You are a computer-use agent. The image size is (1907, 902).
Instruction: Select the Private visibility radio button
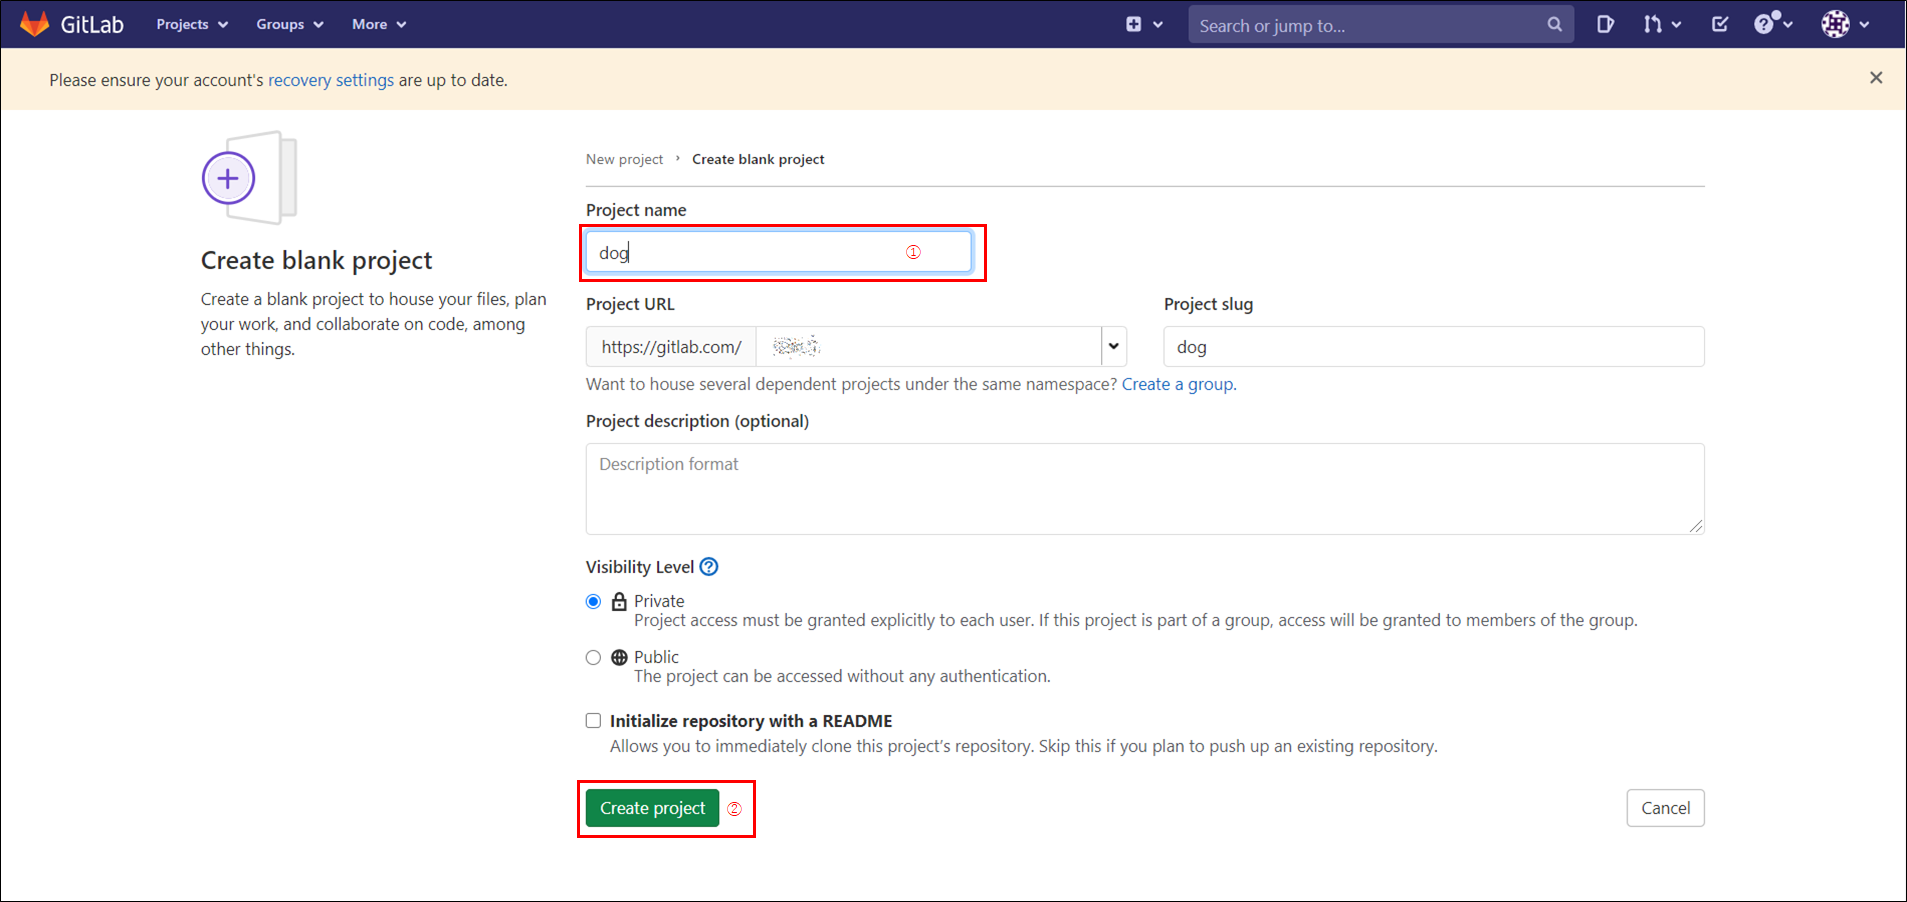(x=593, y=601)
